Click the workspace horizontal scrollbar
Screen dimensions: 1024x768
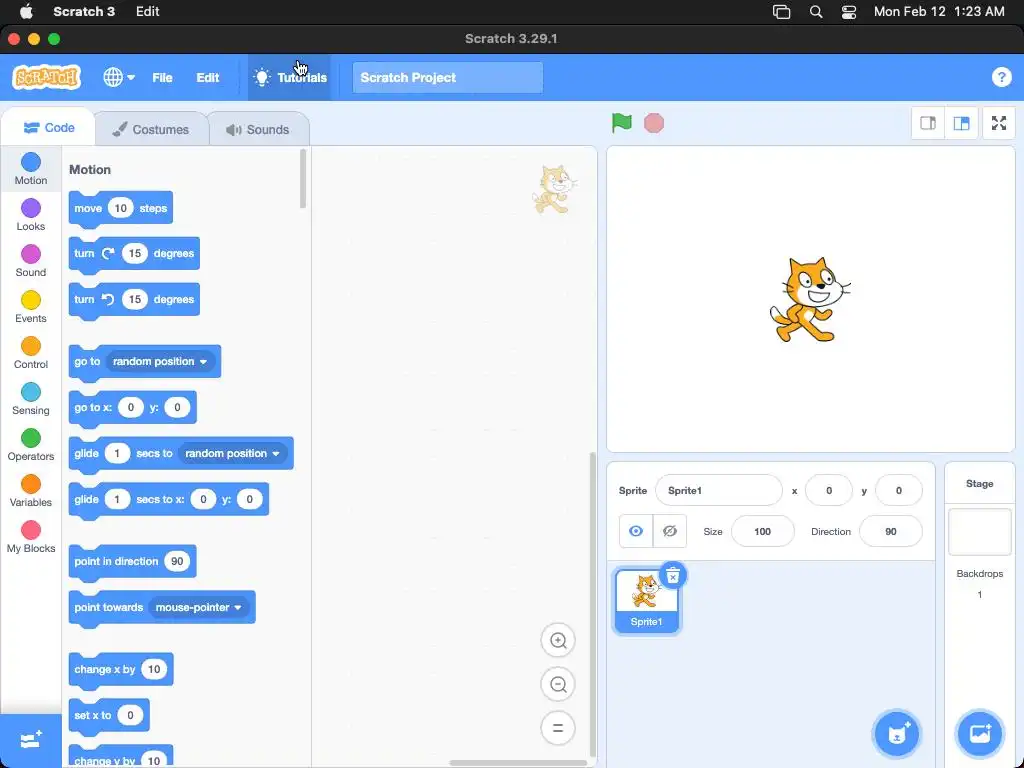coord(519,762)
